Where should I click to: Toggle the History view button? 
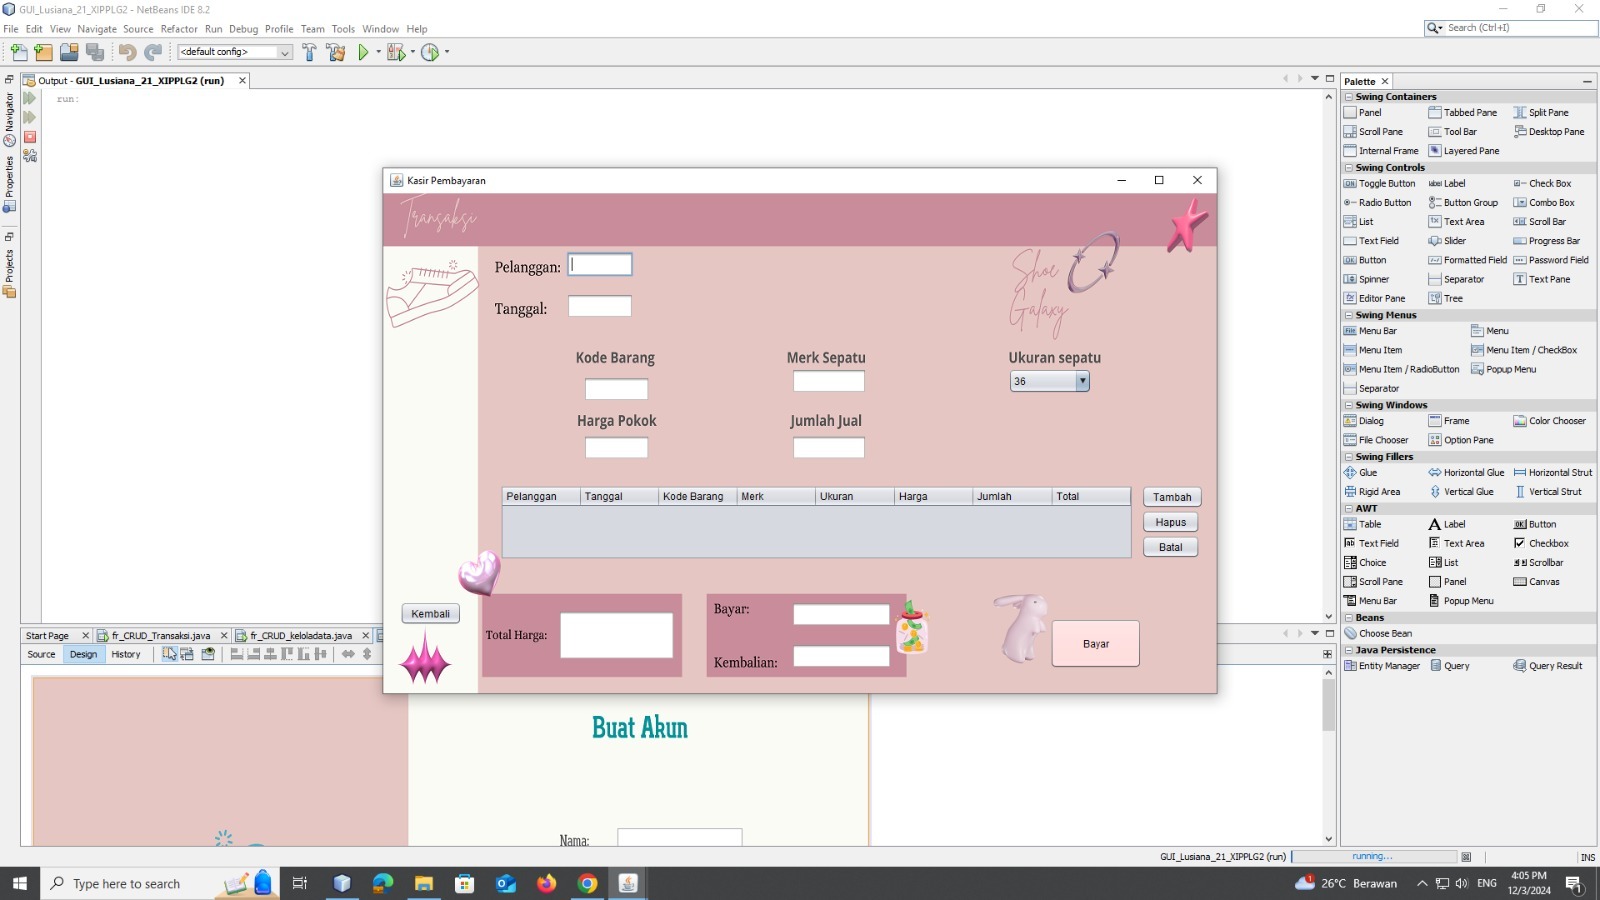pyautogui.click(x=126, y=654)
